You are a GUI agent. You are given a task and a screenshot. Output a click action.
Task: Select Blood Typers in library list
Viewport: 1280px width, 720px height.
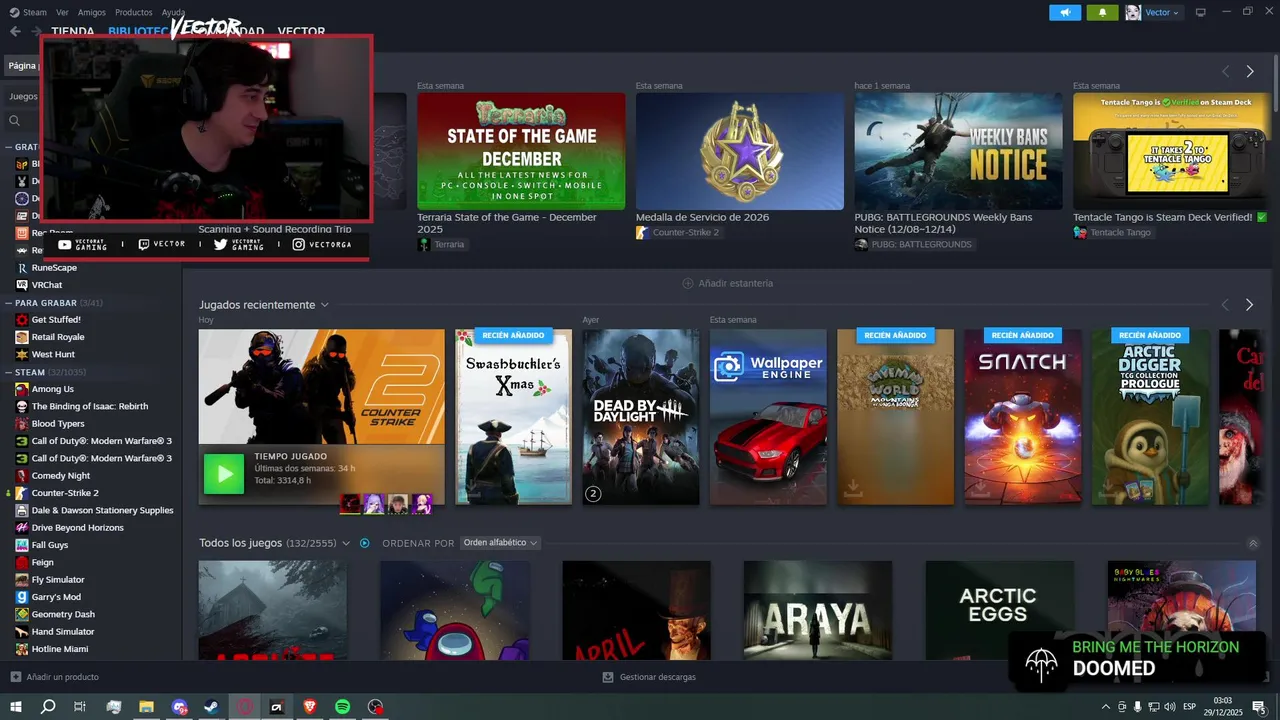(58, 424)
